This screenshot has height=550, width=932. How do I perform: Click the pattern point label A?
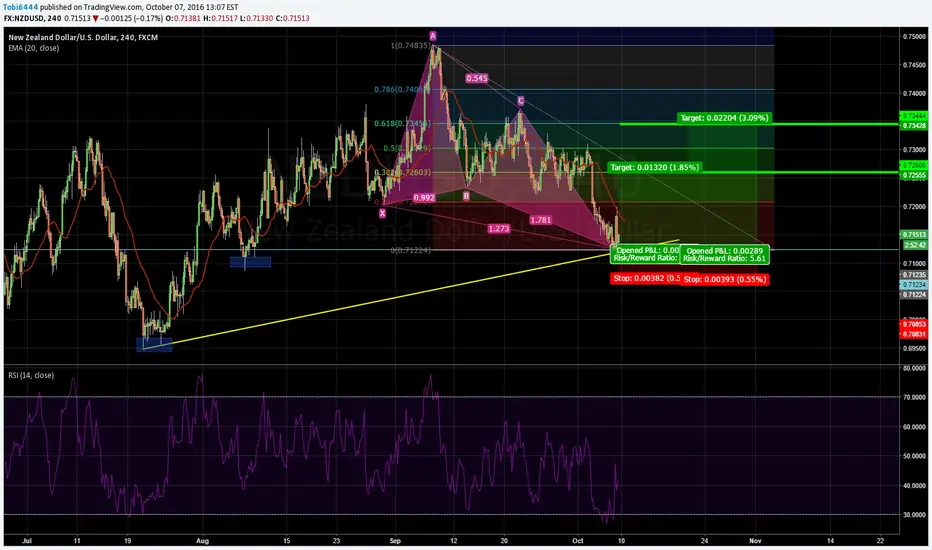point(433,36)
